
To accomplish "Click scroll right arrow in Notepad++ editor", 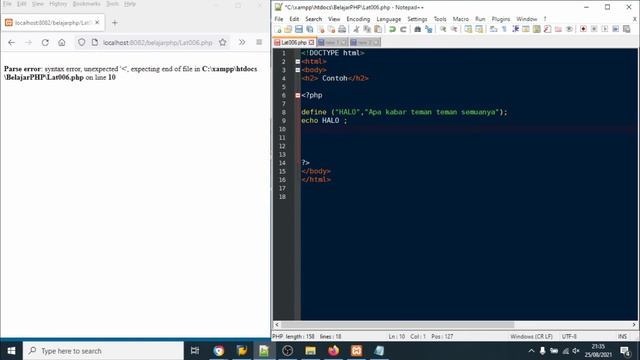I will 634,325.
